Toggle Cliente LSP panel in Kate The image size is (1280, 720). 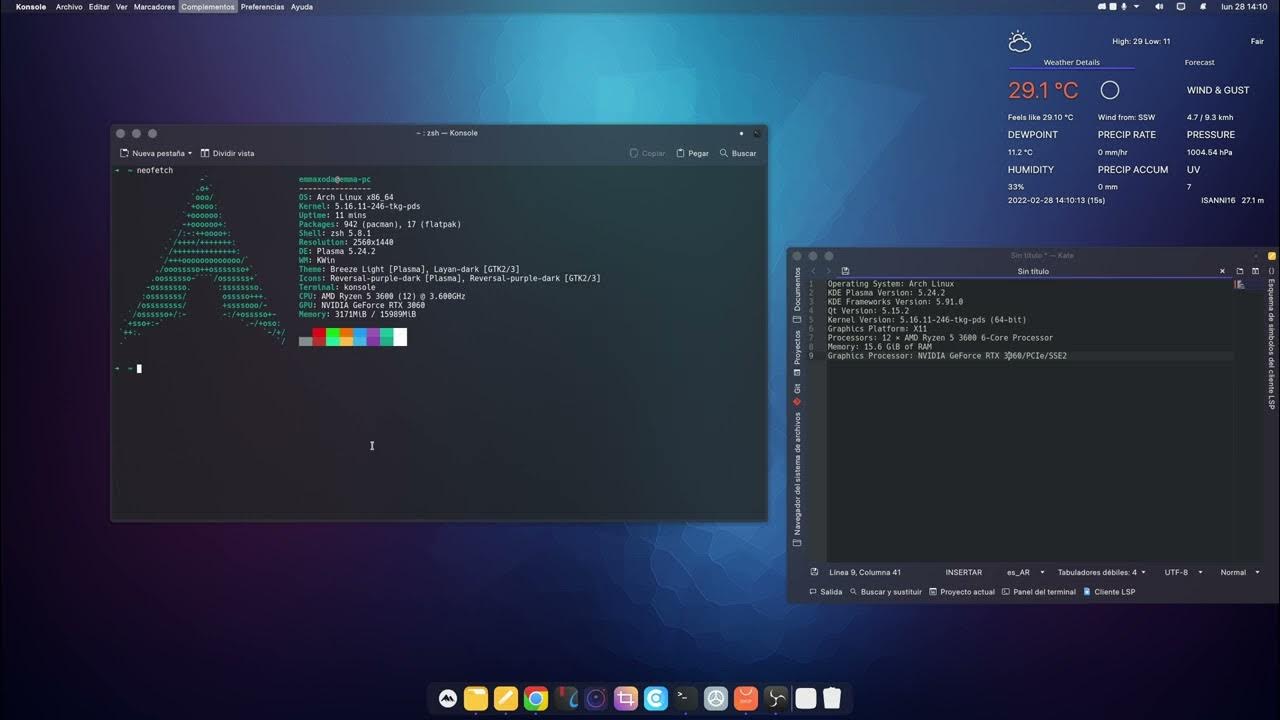coord(1109,592)
